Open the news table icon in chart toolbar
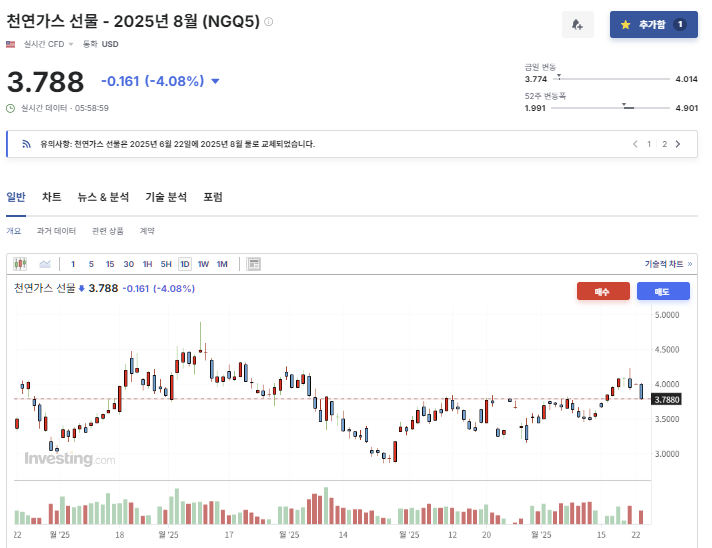Viewport: 712px width, 548px height. (x=253, y=264)
